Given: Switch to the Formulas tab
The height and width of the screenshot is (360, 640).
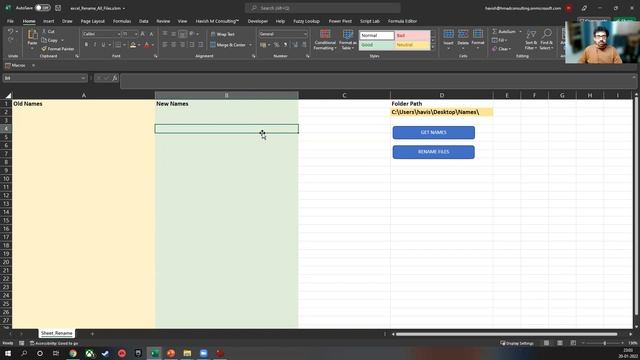Looking at the screenshot, I should tap(122, 21).
